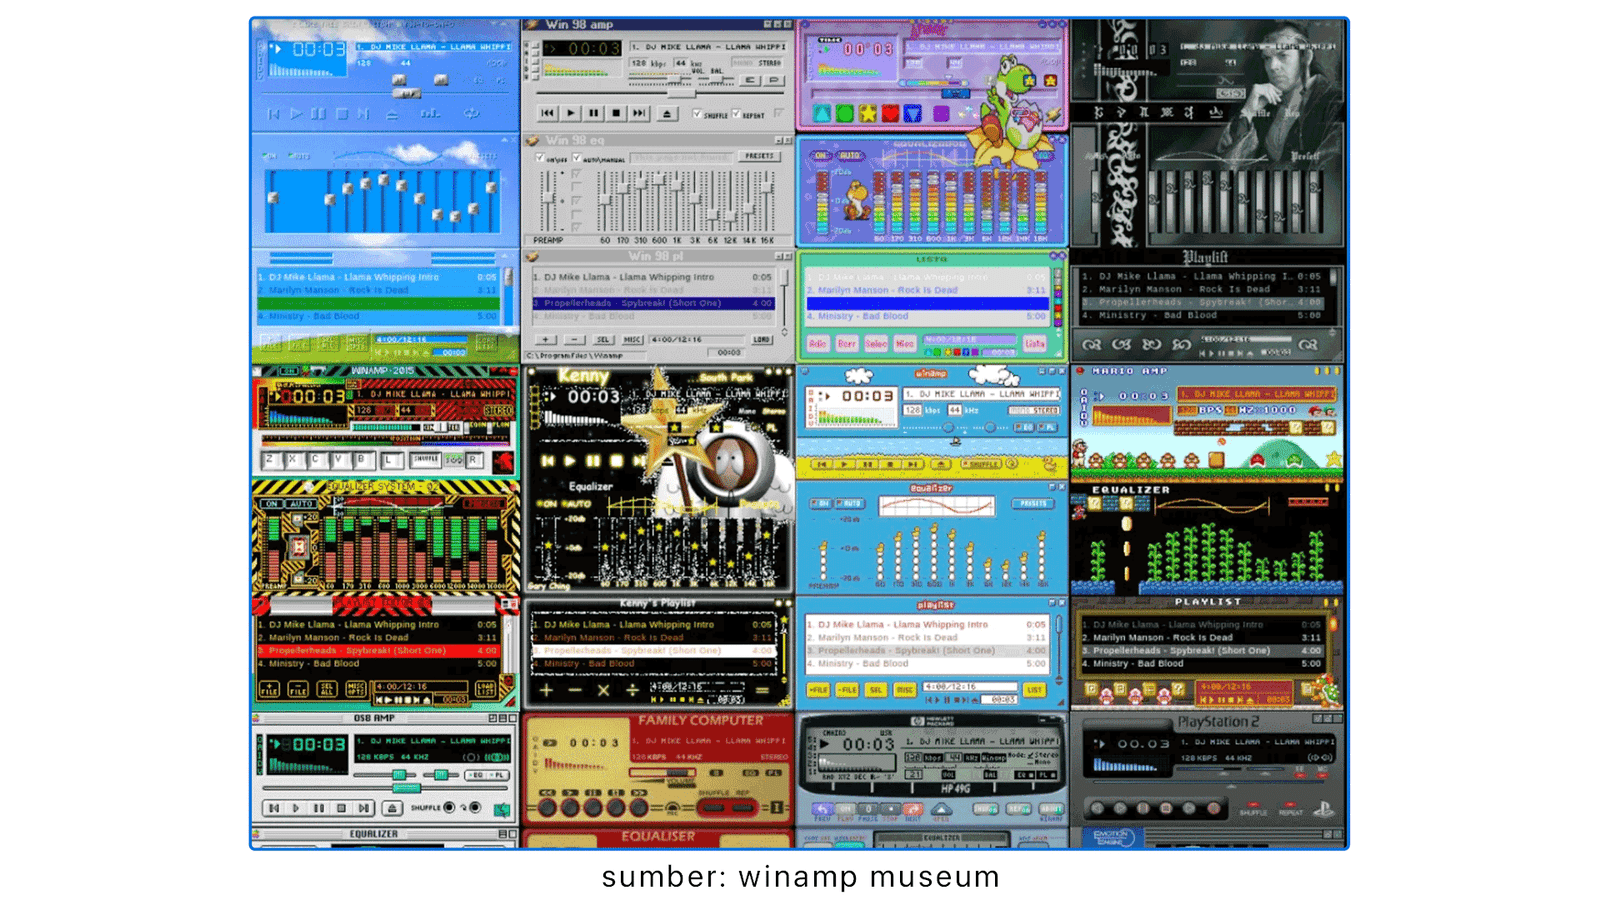Click +FILE in the duck pond playlist

818,690
